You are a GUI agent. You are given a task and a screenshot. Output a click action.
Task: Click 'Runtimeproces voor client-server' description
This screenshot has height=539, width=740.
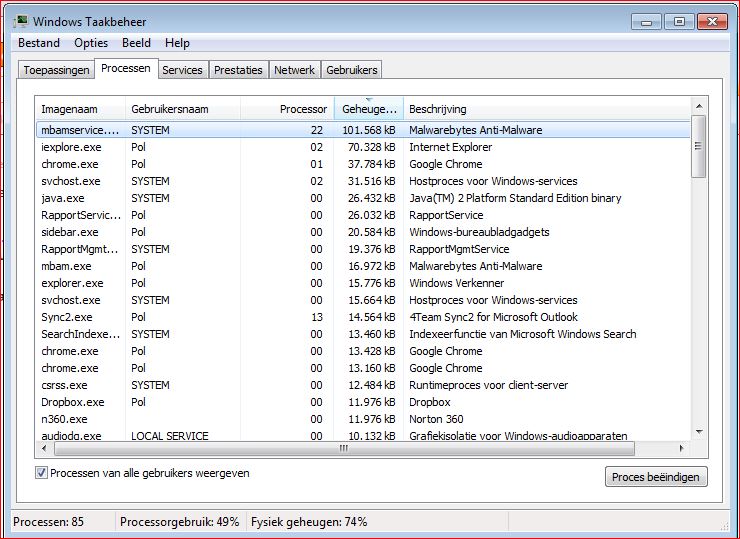tap(488, 385)
